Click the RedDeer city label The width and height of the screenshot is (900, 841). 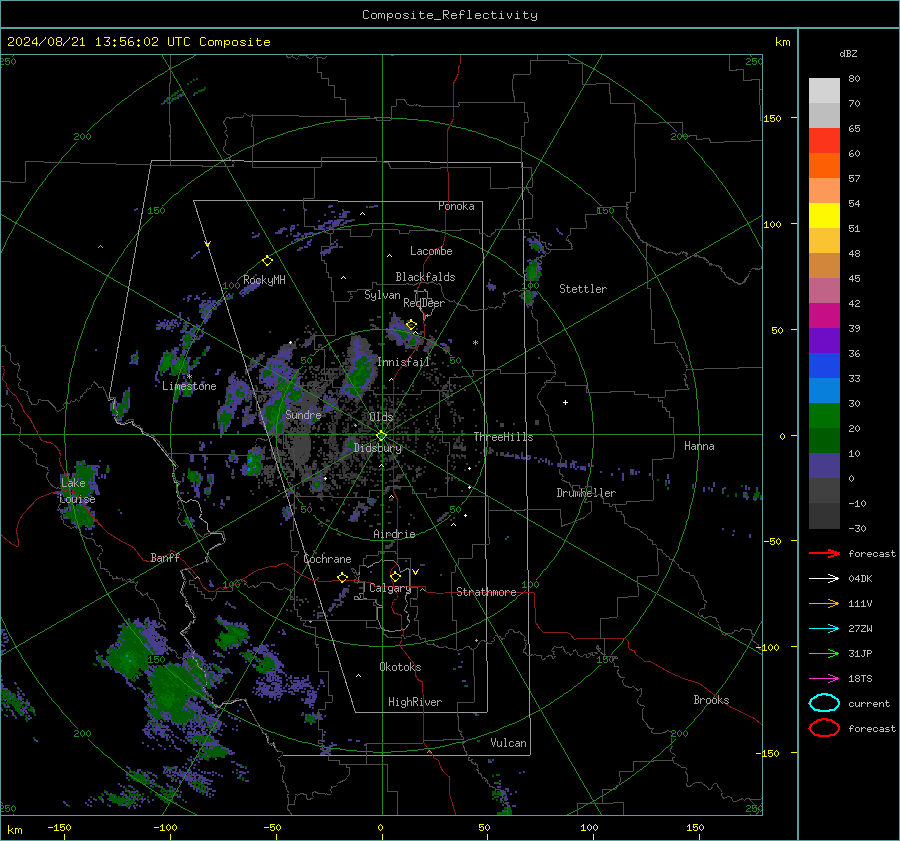pos(424,303)
